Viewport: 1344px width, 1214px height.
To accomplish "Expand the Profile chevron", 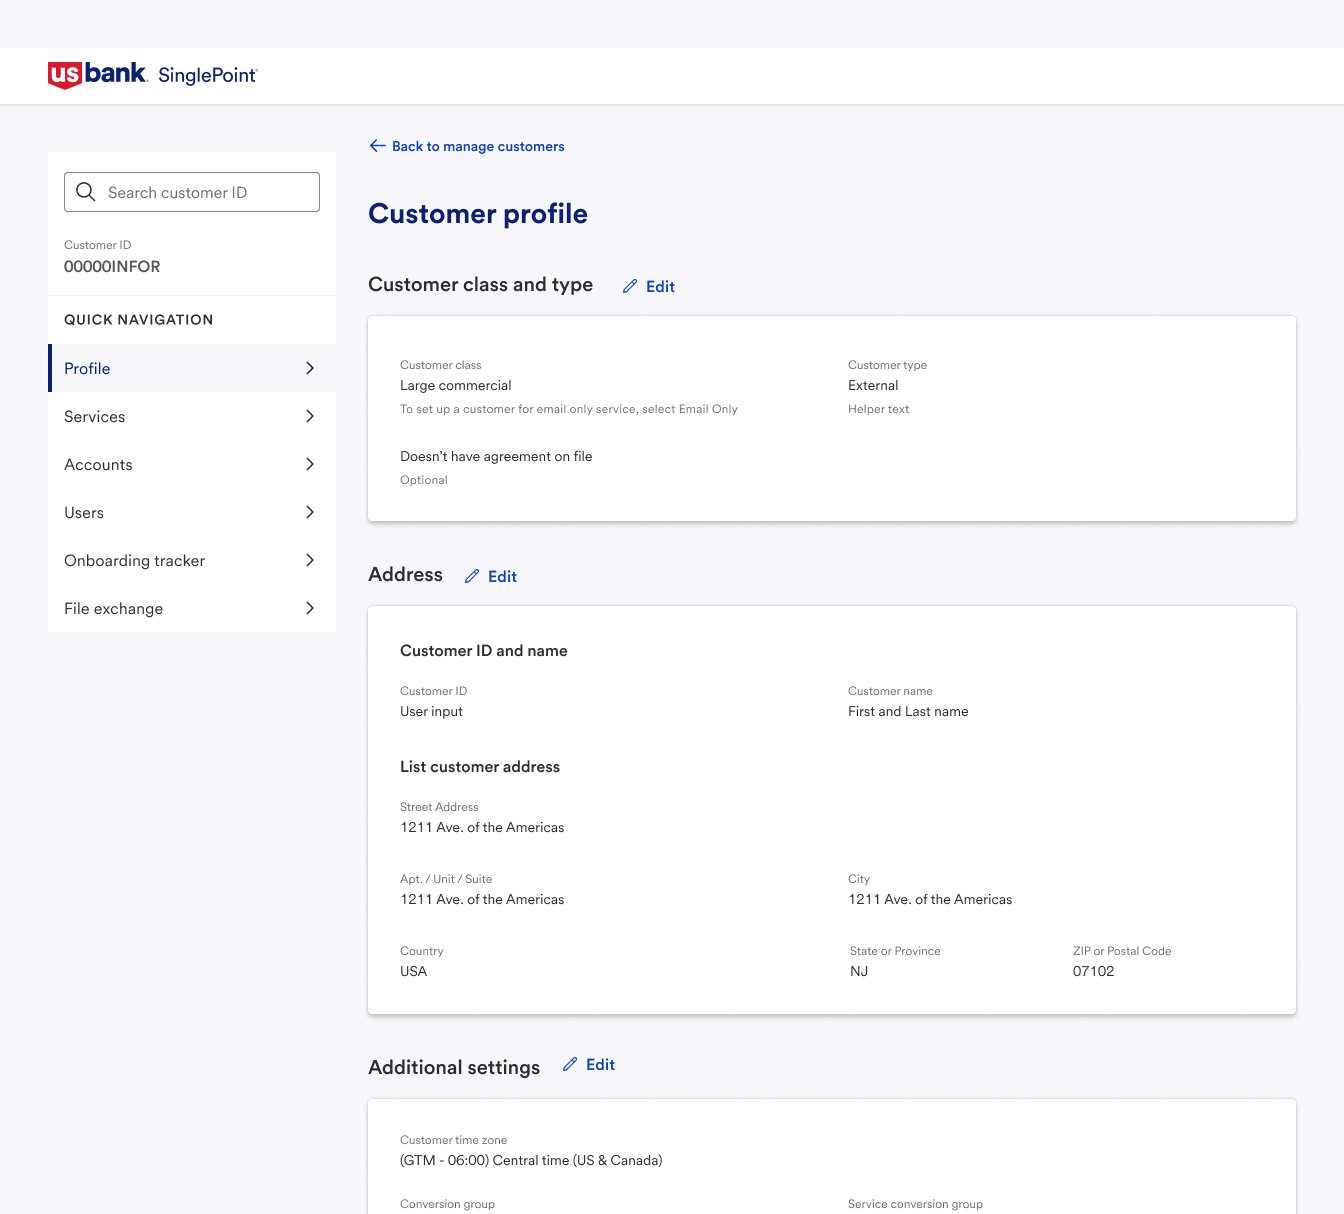I will [x=310, y=368].
